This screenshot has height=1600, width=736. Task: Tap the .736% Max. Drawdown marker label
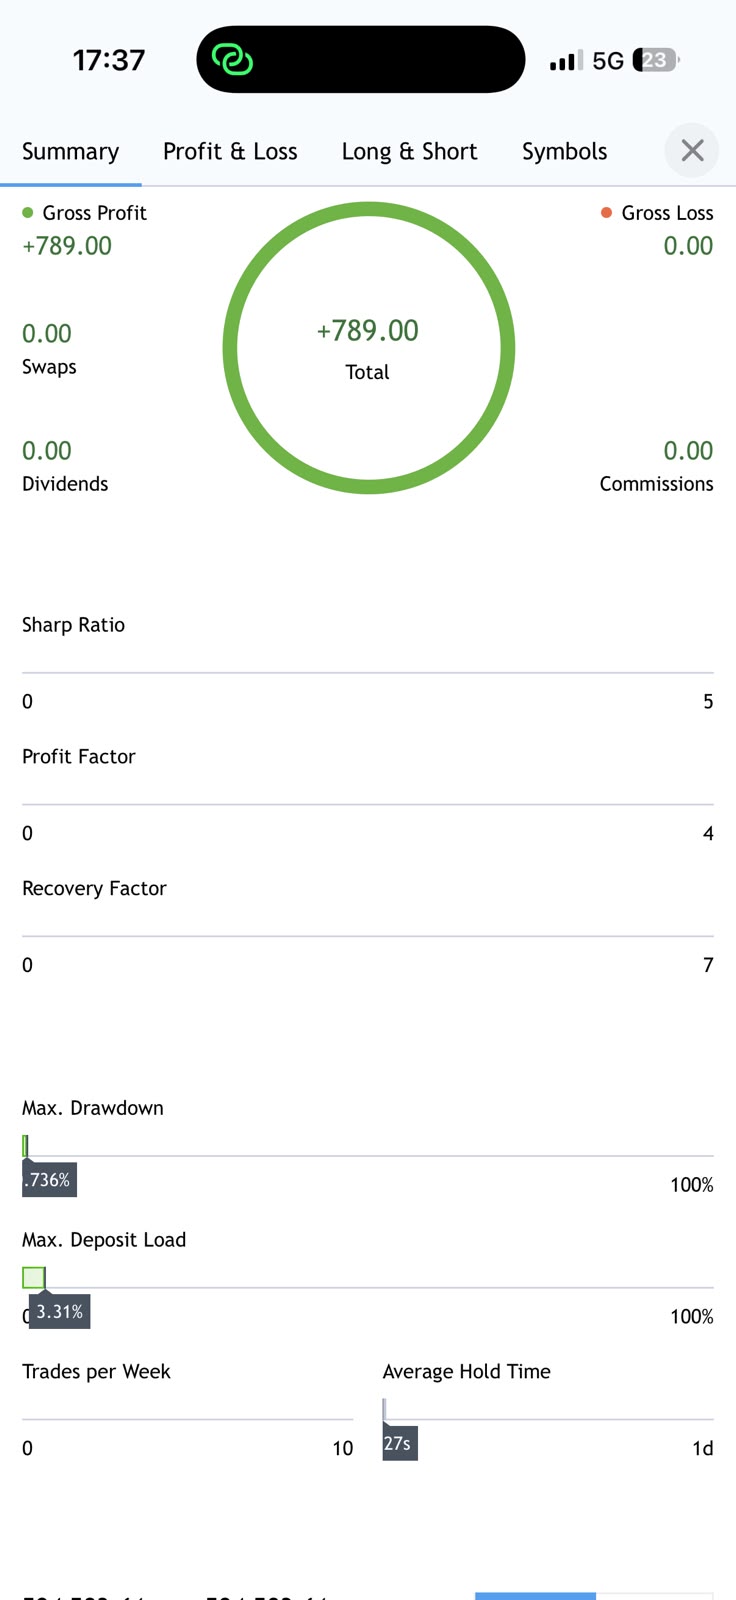point(49,1180)
